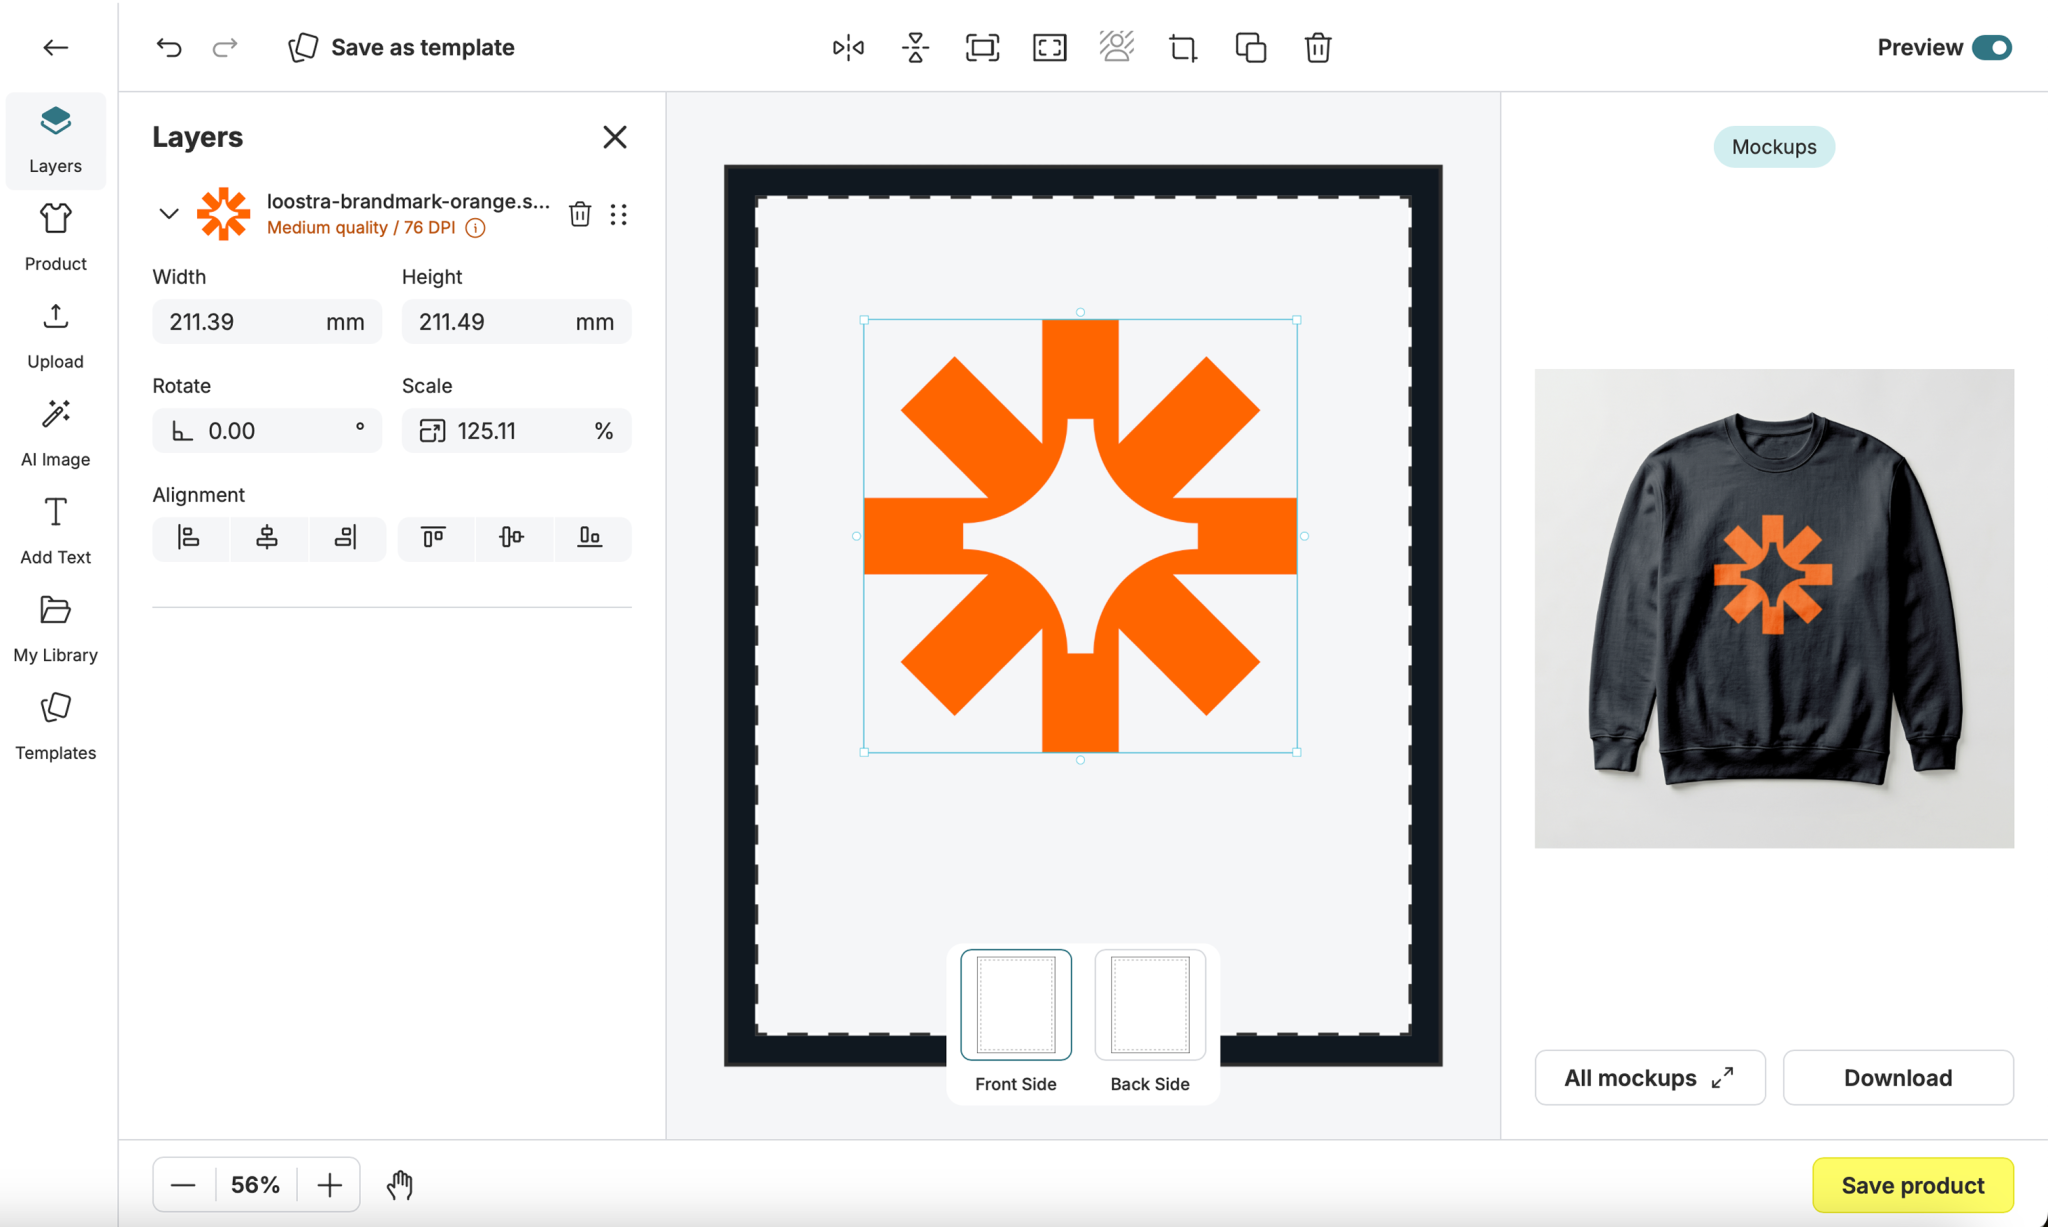Open My Library in the sidebar
2048x1227 pixels.
pyautogui.click(x=56, y=630)
